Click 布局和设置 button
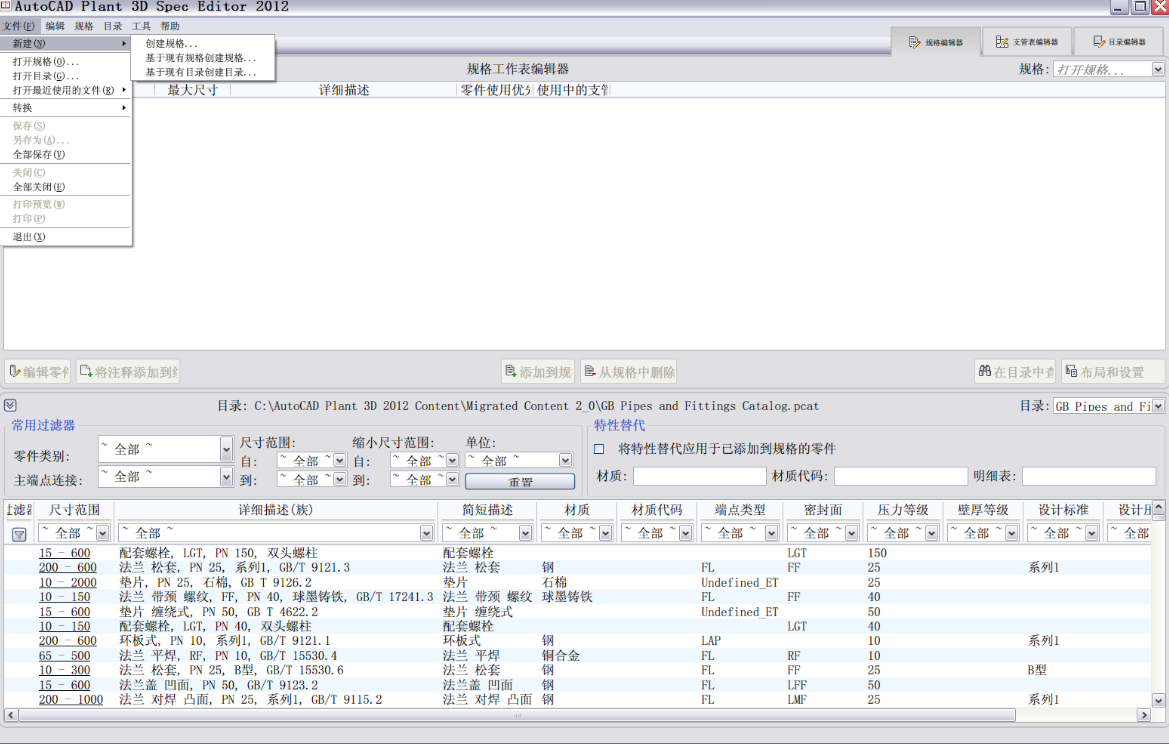The height and width of the screenshot is (744, 1169). (x=1112, y=372)
